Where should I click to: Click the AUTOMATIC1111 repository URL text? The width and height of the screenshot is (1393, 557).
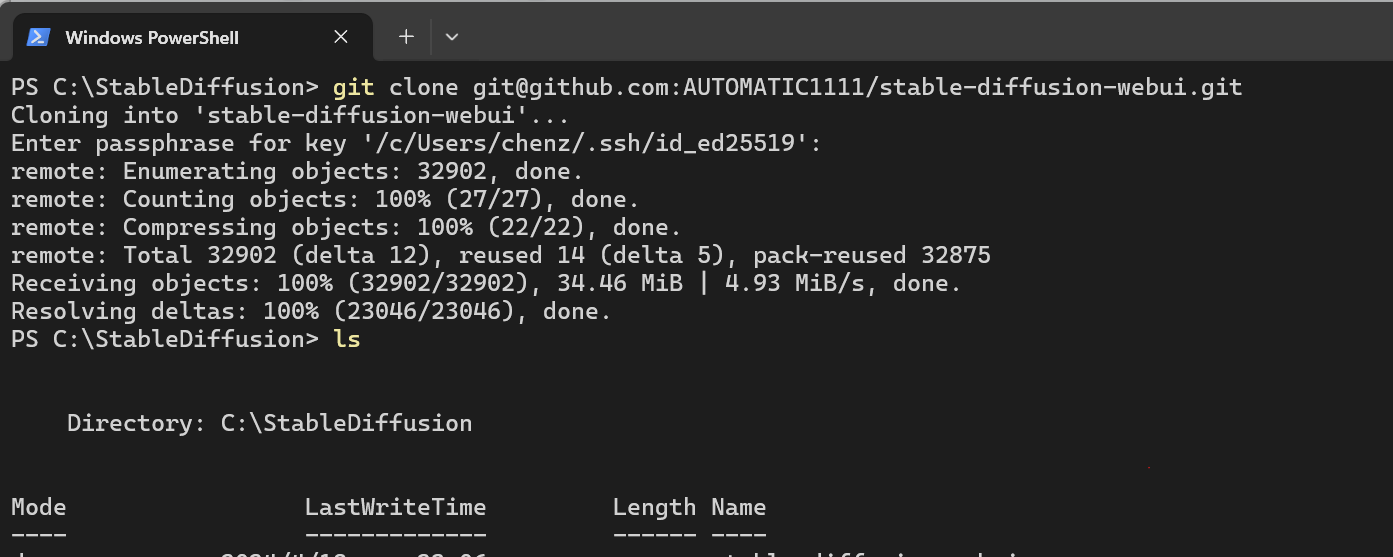coord(816,87)
